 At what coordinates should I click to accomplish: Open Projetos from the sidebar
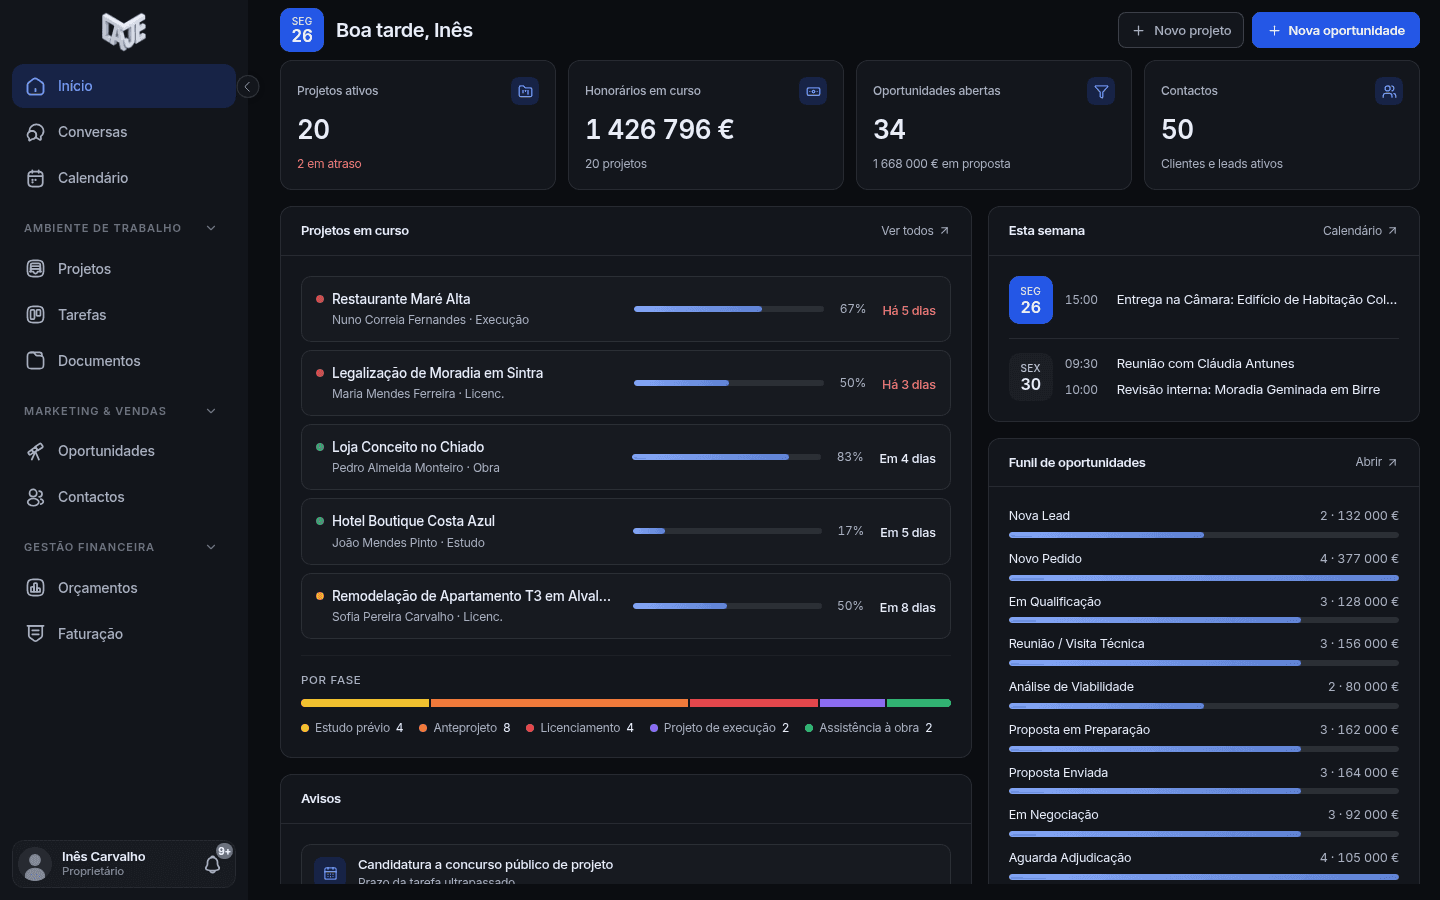click(124, 269)
